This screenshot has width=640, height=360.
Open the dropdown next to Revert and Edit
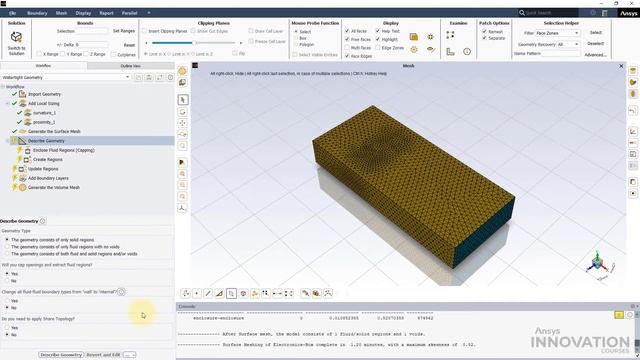point(129,355)
